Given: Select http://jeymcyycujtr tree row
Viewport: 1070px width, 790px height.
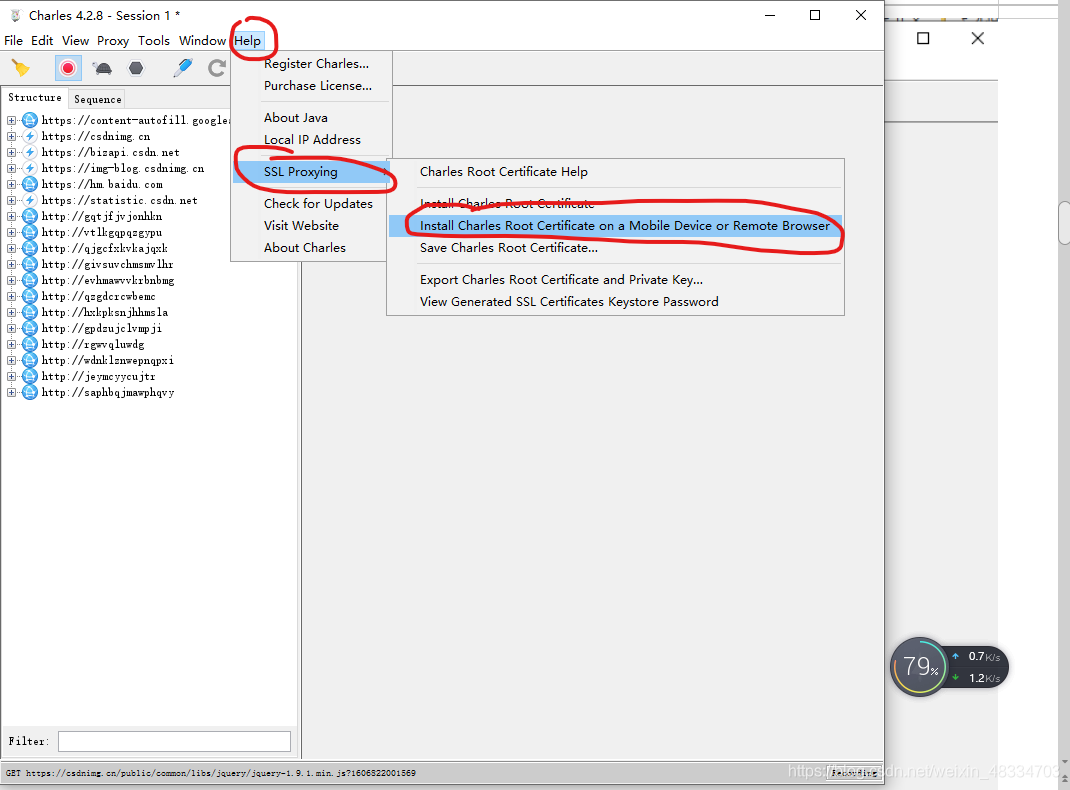Looking at the screenshot, I should click(x=98, y=377).
